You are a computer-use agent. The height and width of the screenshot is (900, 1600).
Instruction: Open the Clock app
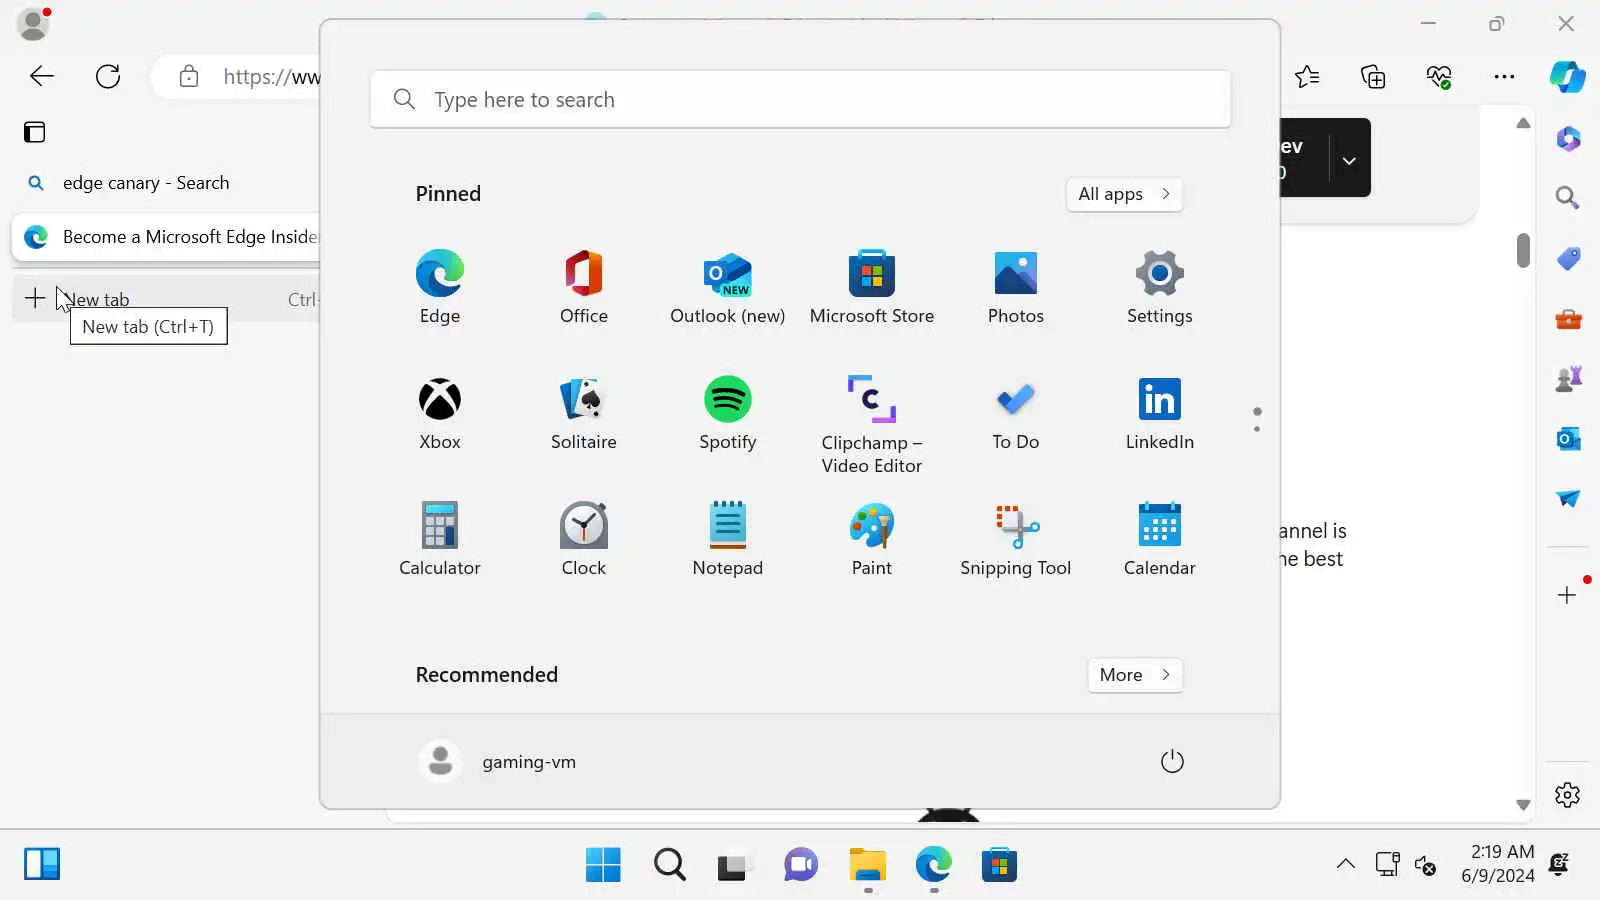584,539
